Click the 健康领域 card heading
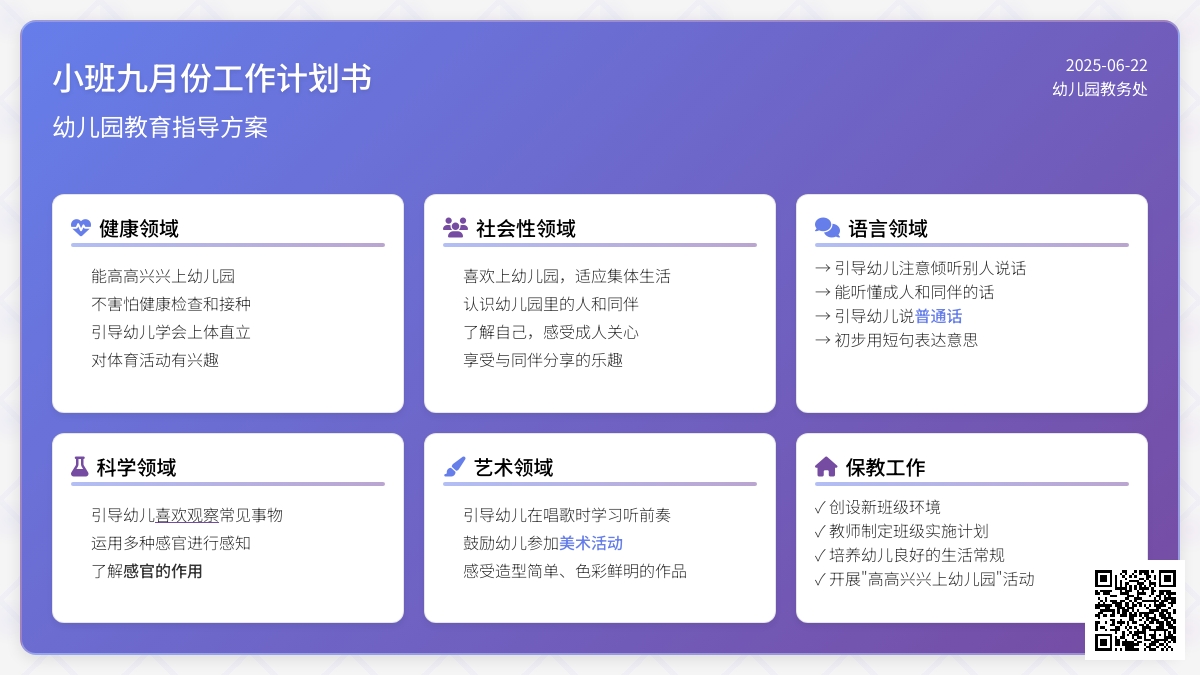 coord(139,228)
